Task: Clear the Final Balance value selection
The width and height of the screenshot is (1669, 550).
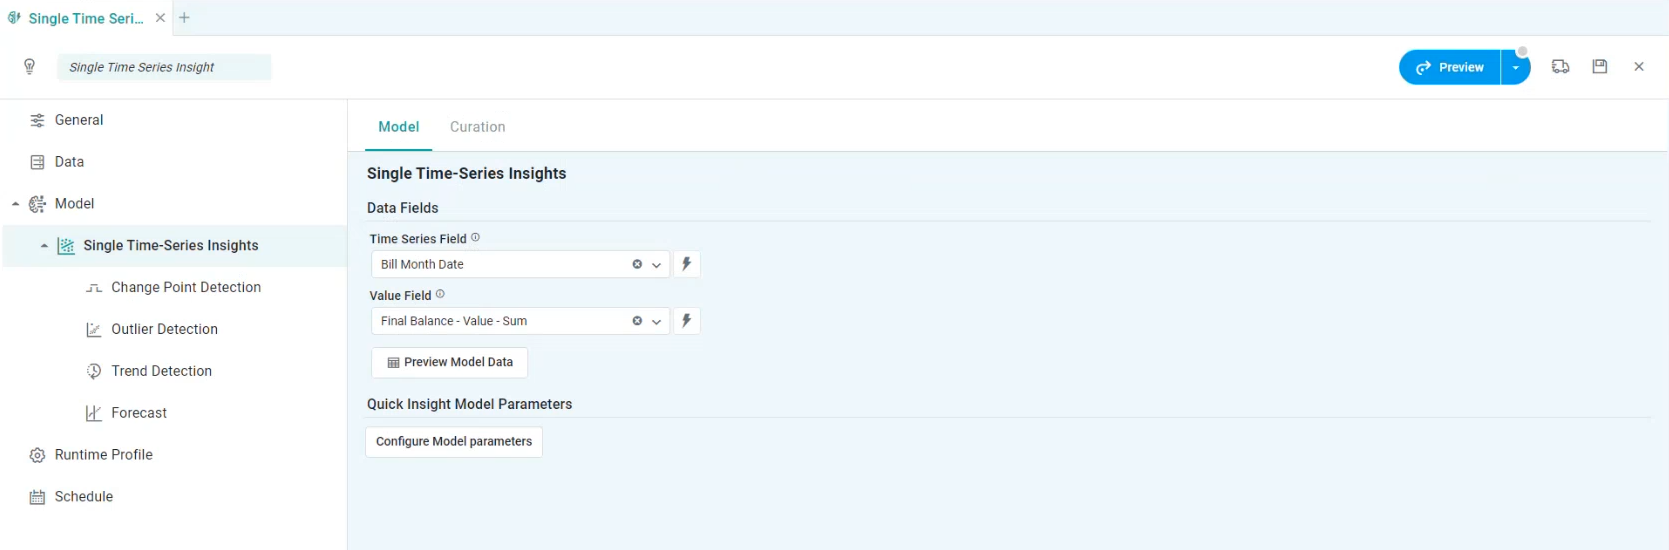Action: (637, 321)
